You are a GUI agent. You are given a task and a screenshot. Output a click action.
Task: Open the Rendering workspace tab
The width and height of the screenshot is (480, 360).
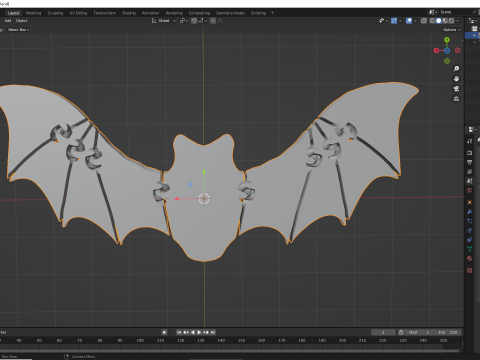point(174,13)
